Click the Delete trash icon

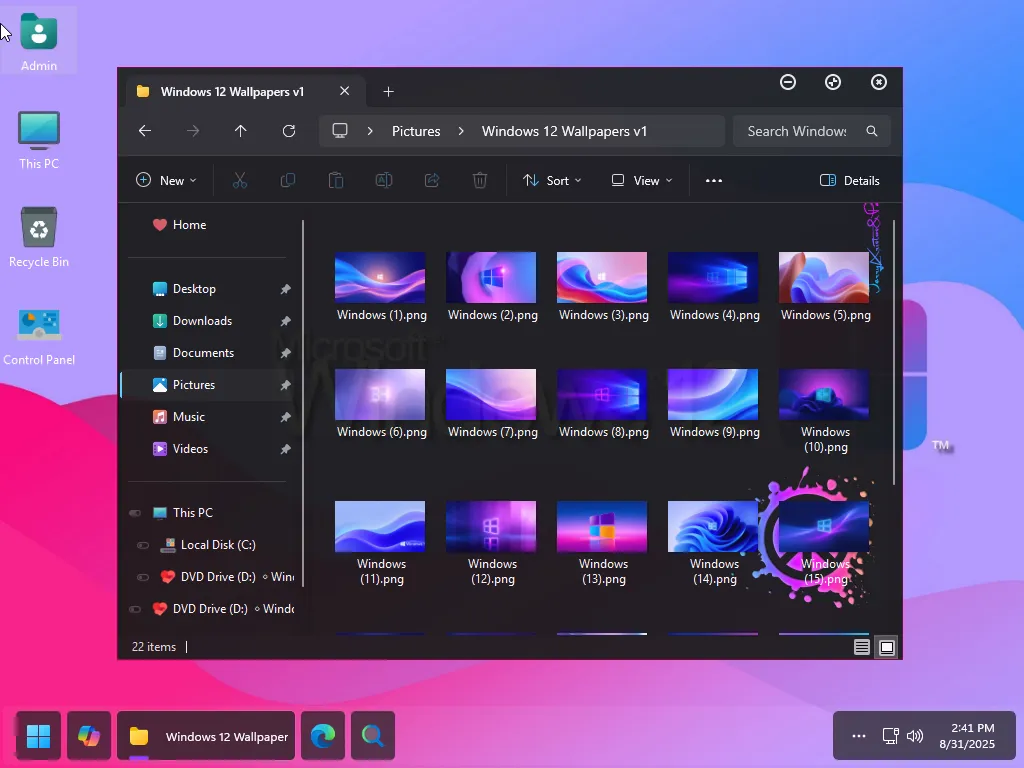click(x=479, y=180)
